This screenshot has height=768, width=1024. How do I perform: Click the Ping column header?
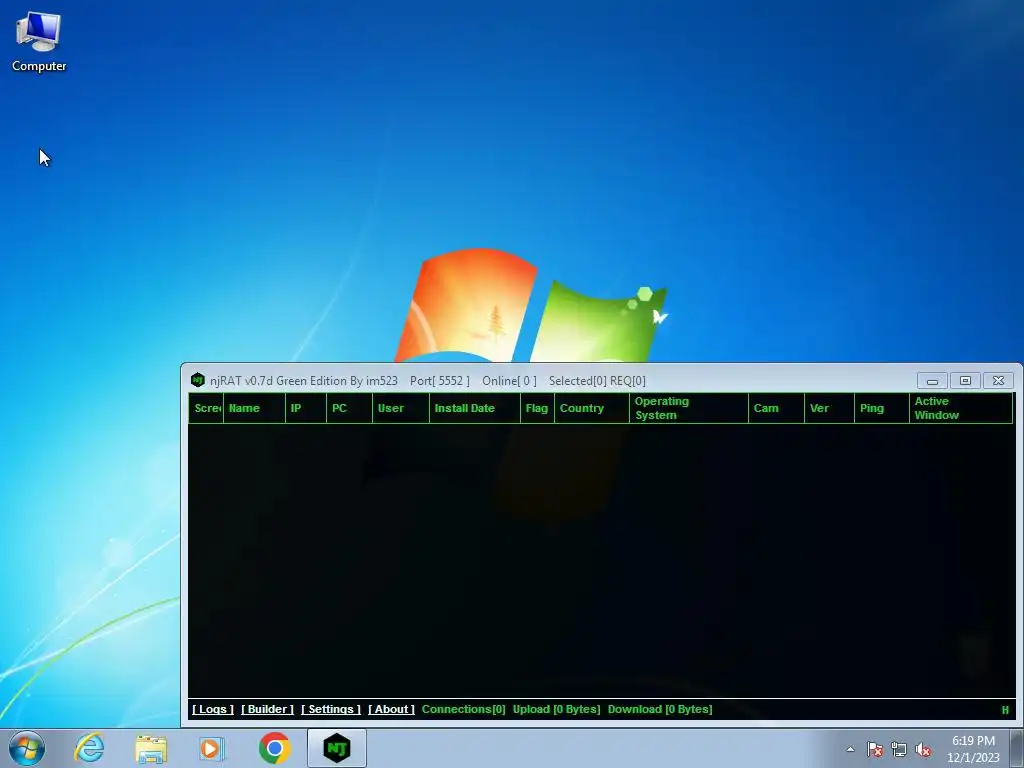[x=882, y=408]
